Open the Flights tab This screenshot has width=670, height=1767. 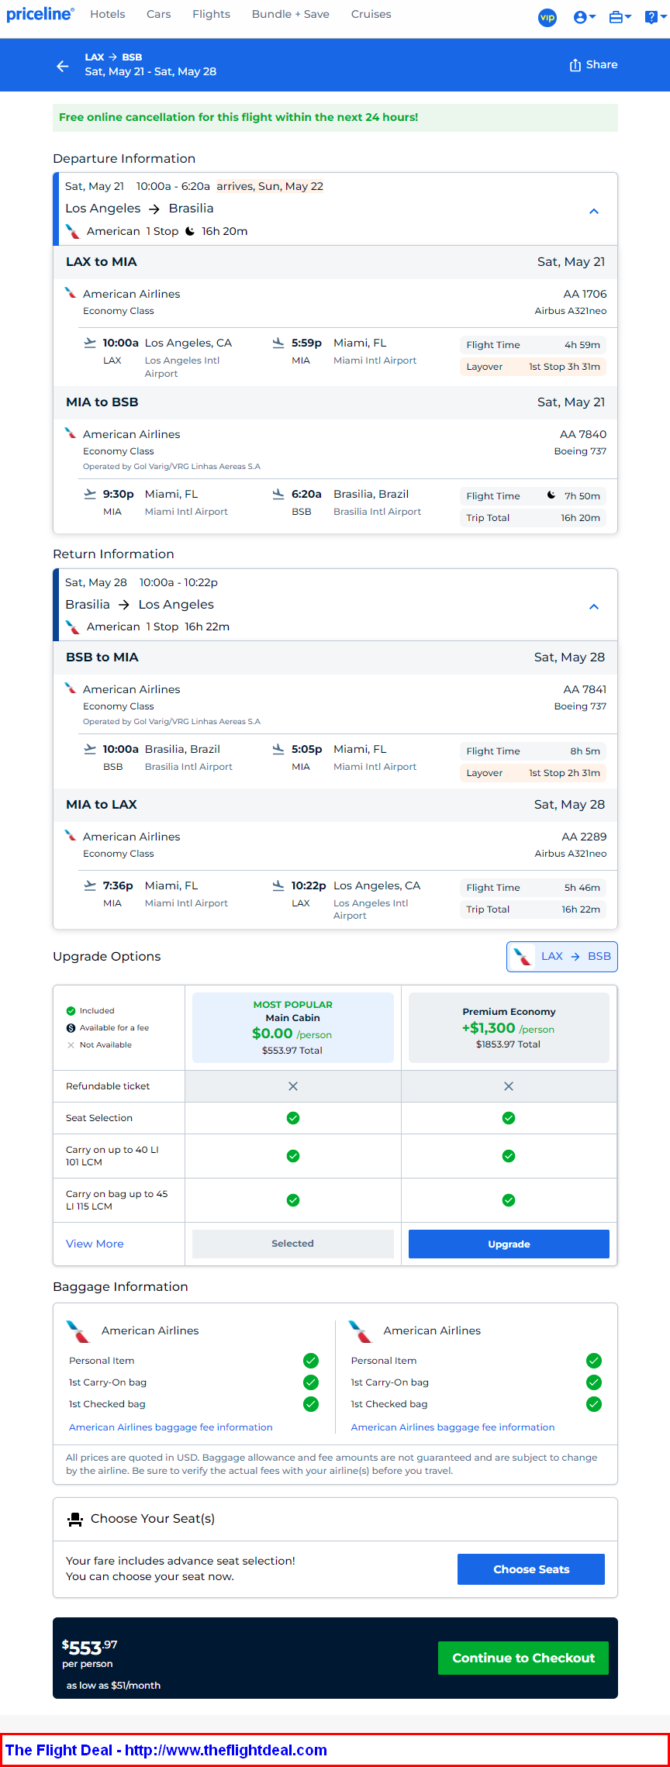pos(211,14)
